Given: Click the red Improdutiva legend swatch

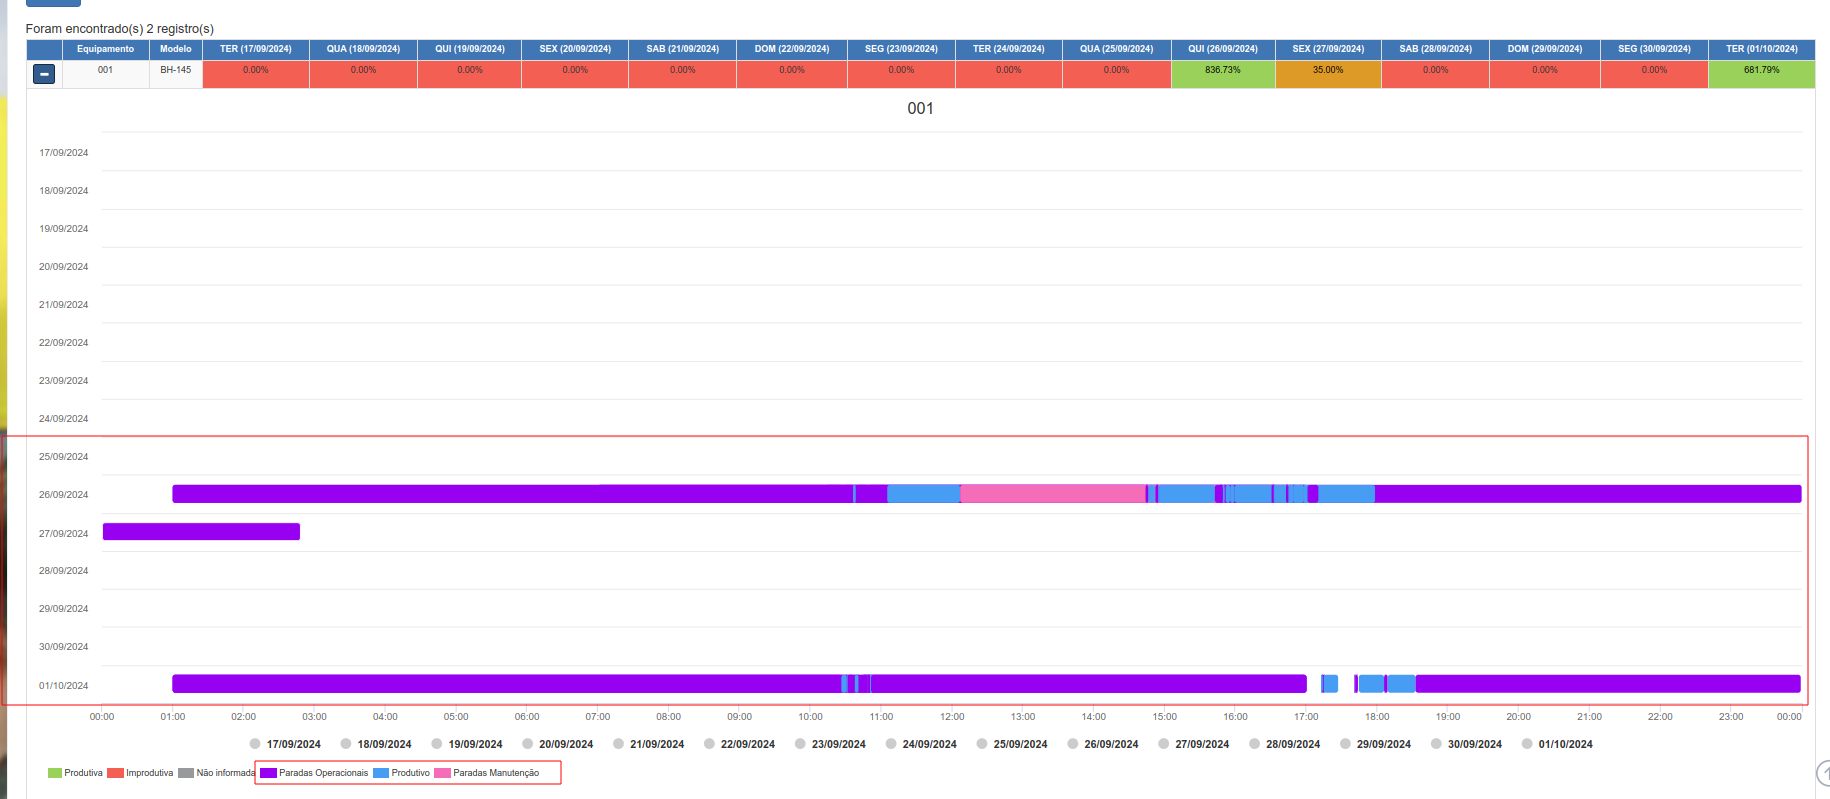Looking at the screenshot, I should click(115, 773).
